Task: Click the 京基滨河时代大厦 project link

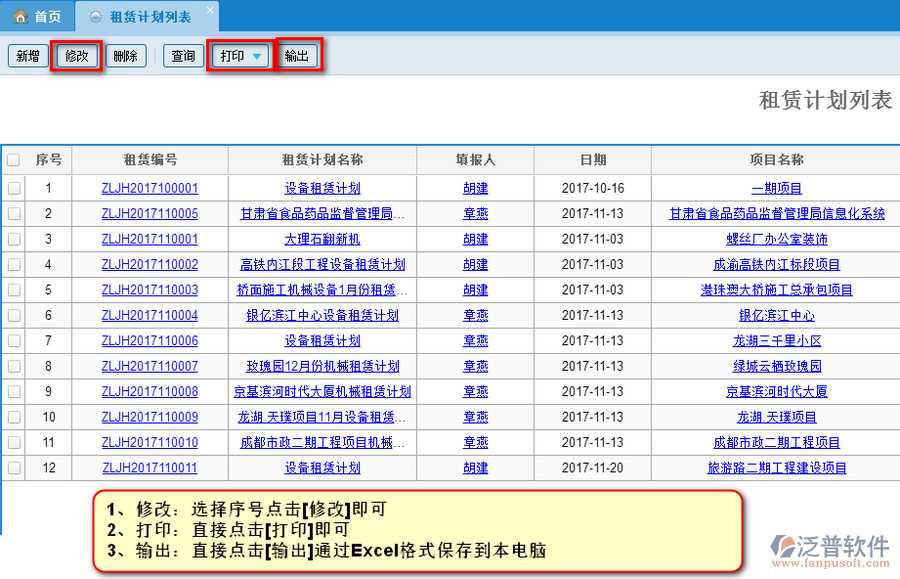Action: 776,392
